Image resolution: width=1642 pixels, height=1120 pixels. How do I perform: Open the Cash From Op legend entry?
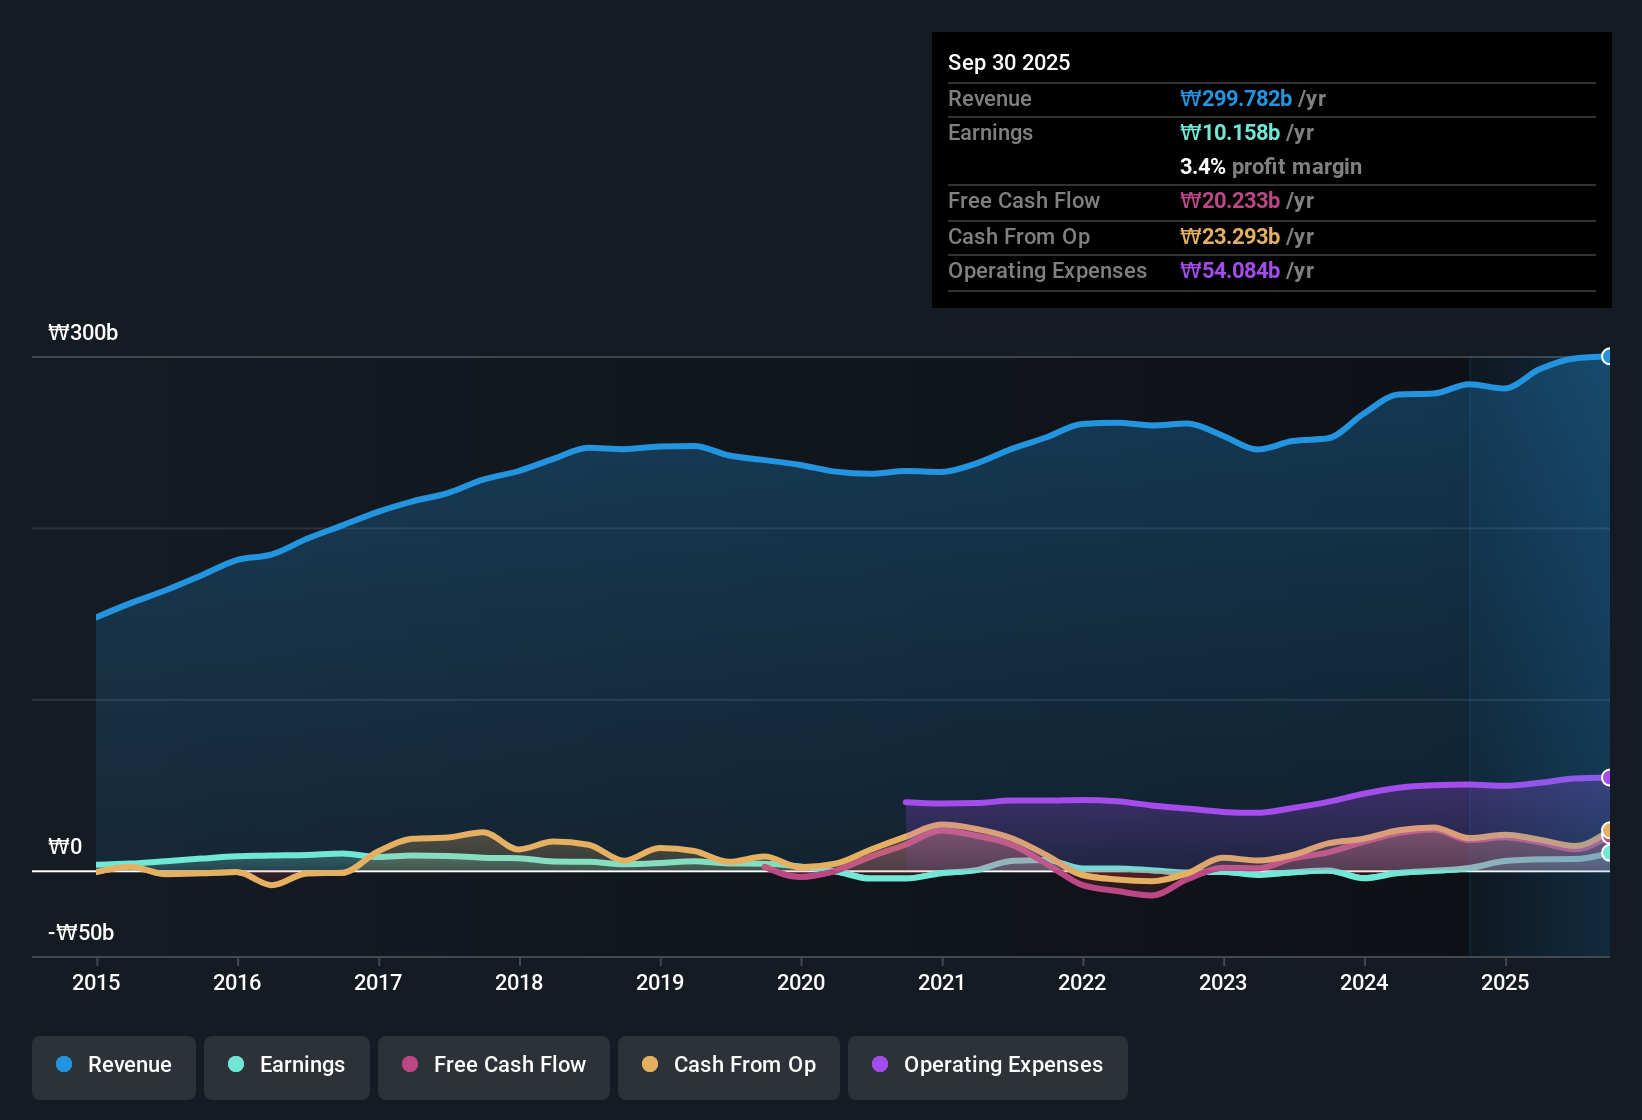728,1065
